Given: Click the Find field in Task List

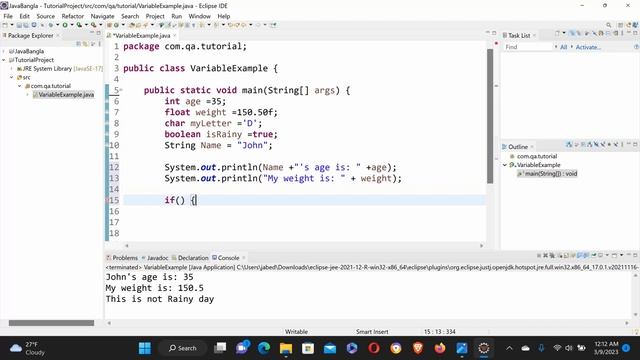Looking at the screenshot, I should point(528,47).
